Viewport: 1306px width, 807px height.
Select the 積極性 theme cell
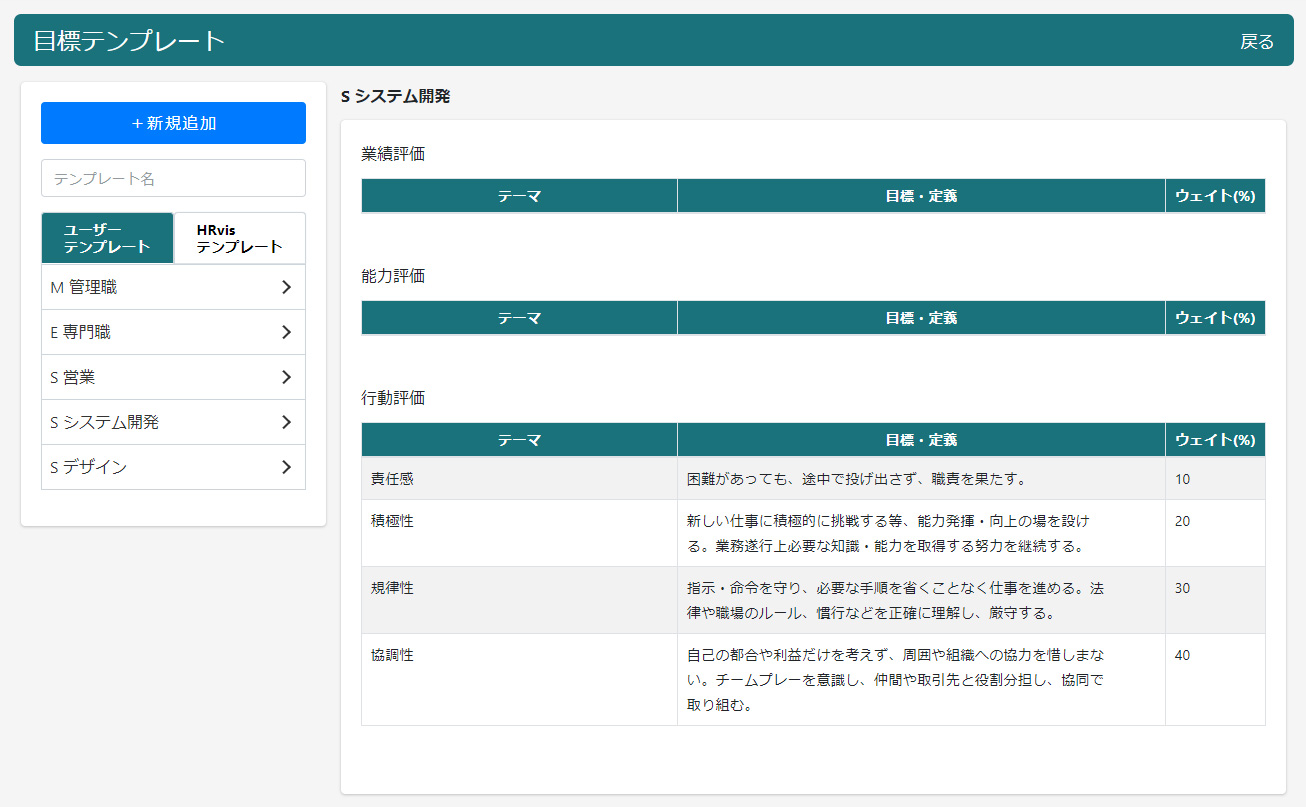pos(519,533)
